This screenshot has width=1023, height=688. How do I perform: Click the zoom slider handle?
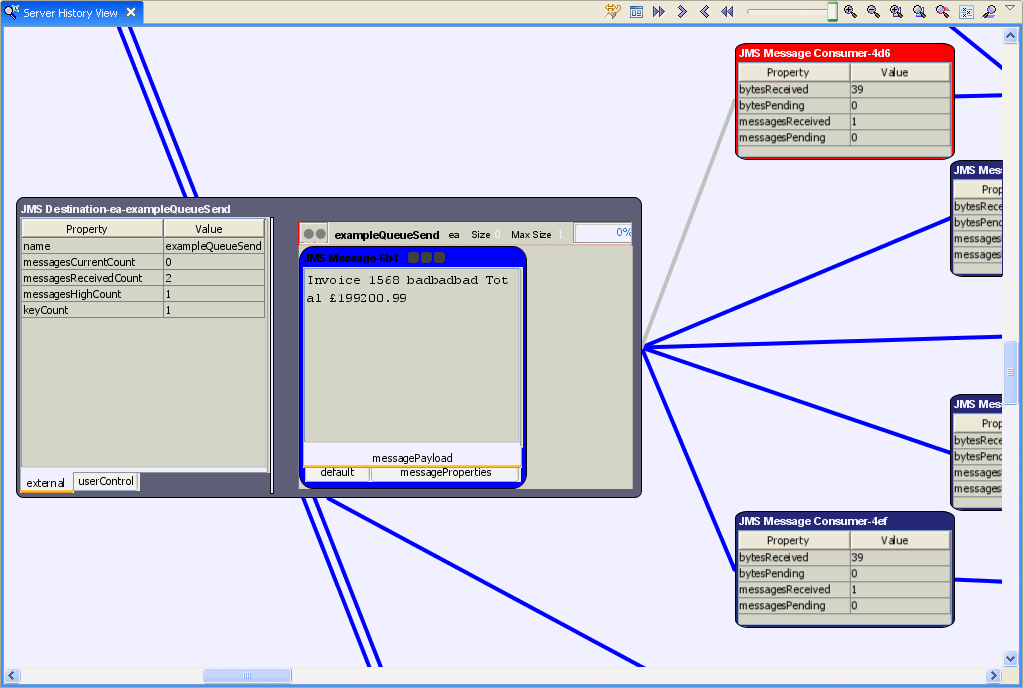click(832, 12)
